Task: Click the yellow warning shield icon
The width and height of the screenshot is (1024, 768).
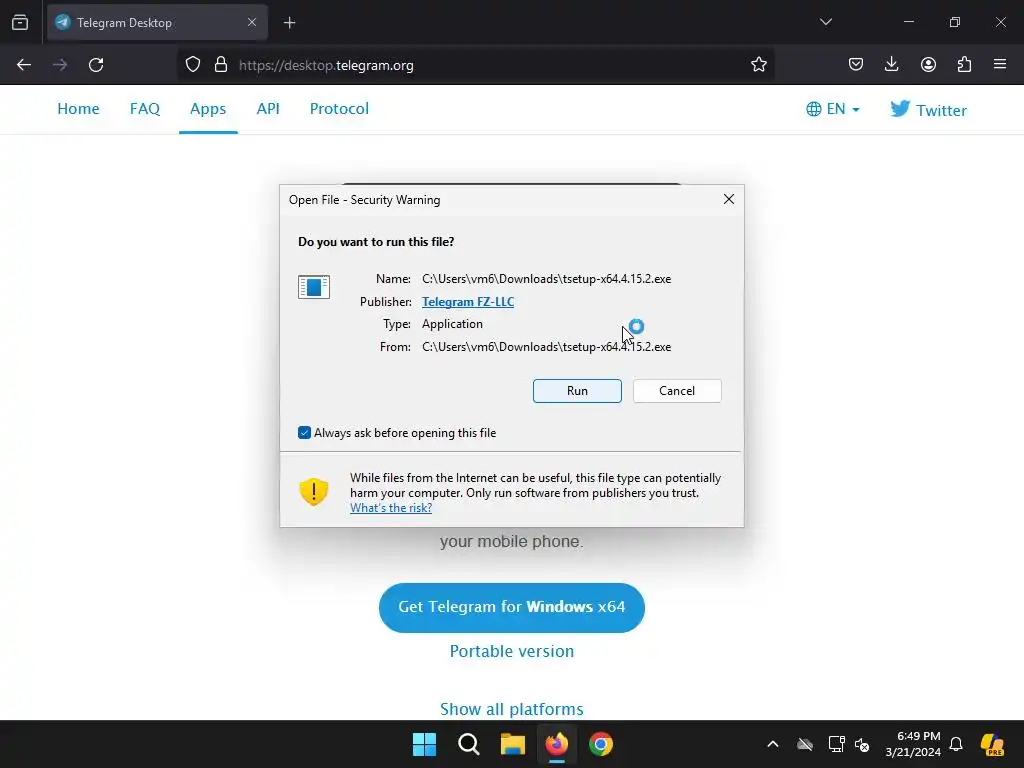Action: (313, 492)
